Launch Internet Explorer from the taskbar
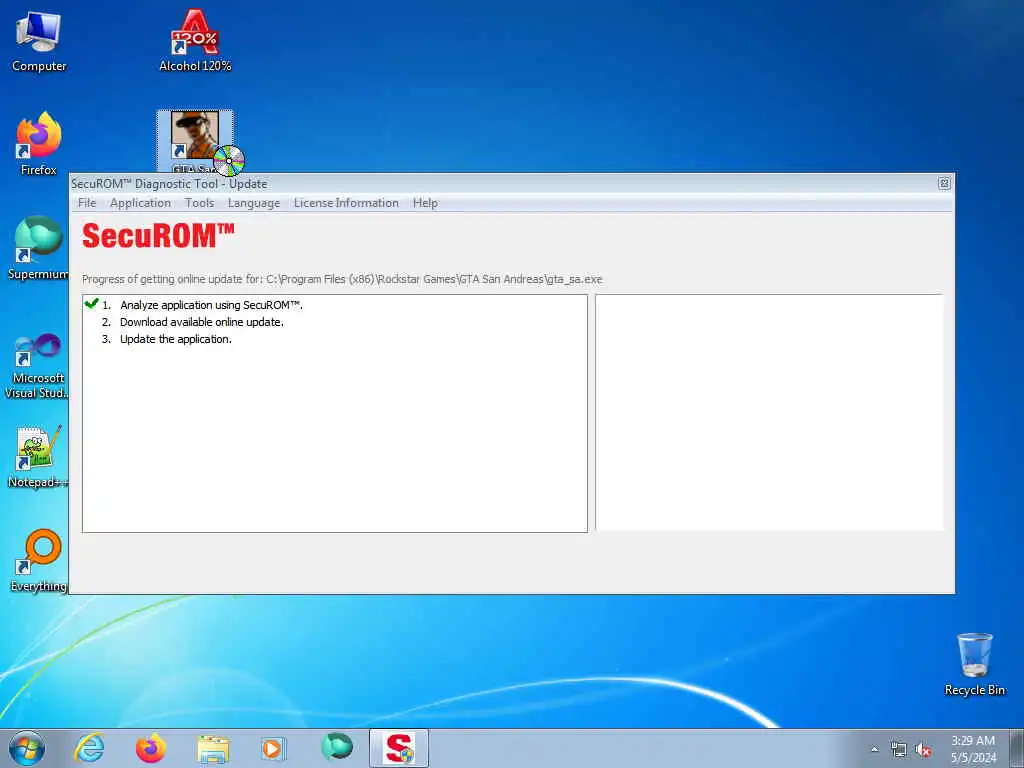1024x768 pixels. click(89, 748)
